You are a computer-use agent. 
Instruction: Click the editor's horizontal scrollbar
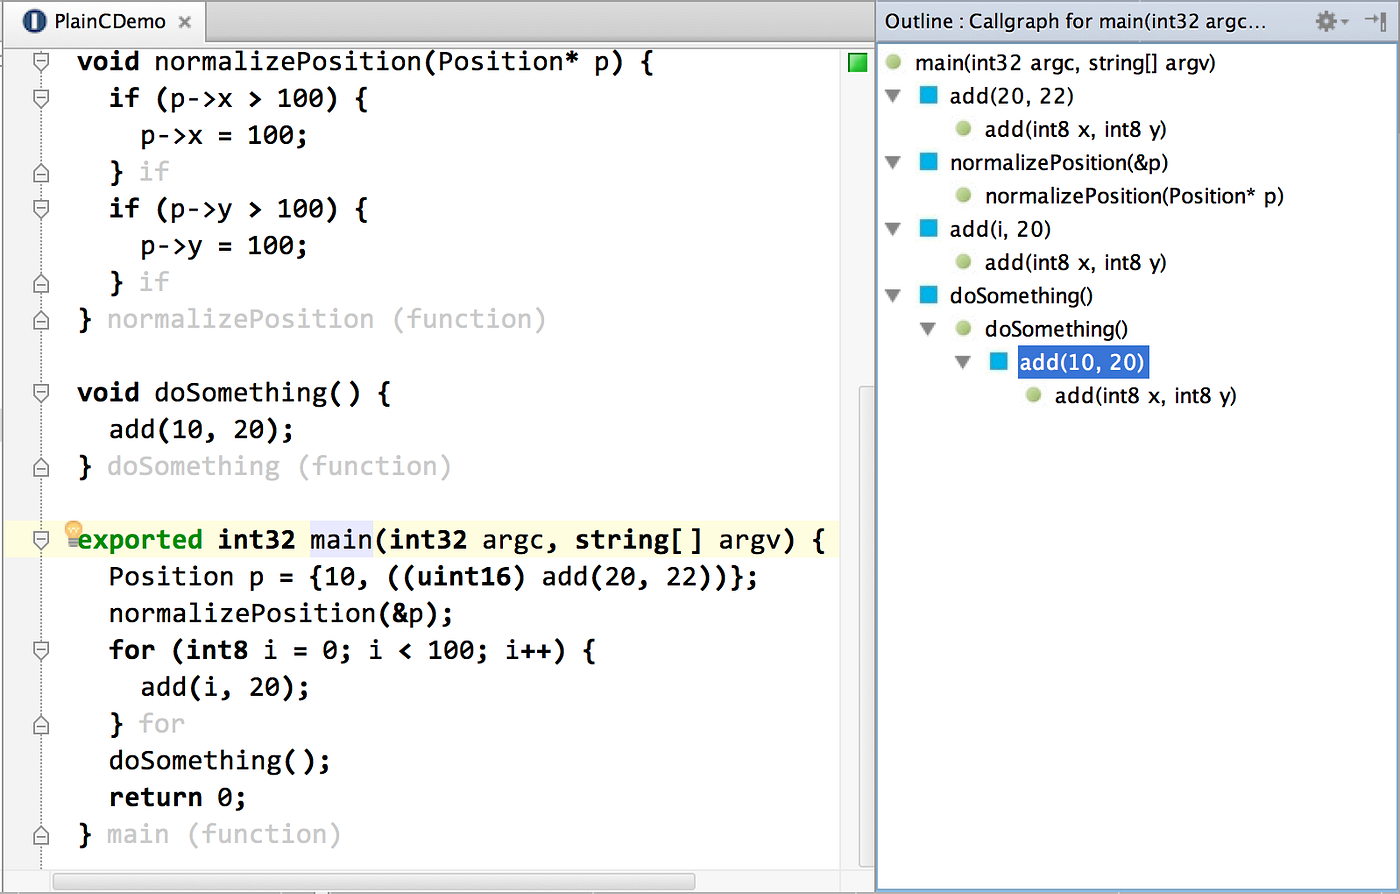[x=373, y=882]
